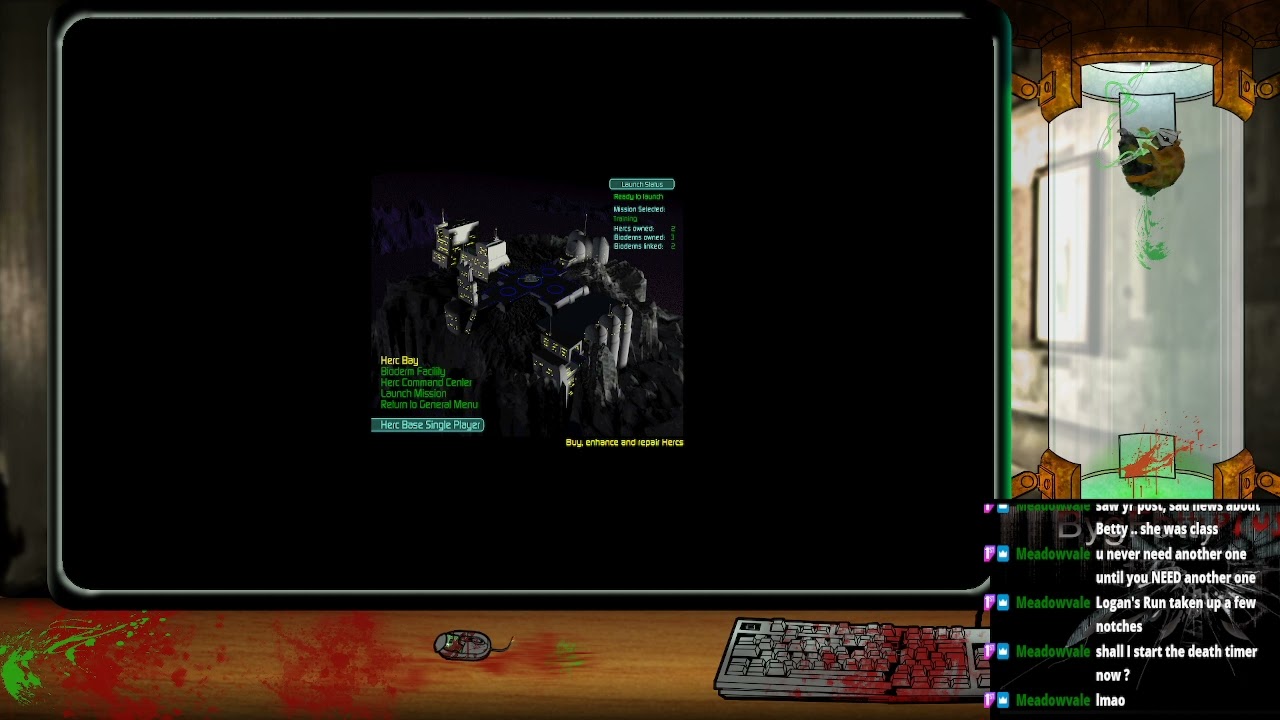
Task: Click the blue chat badge on 'lmao' row
Action: tap(1003, 700)
